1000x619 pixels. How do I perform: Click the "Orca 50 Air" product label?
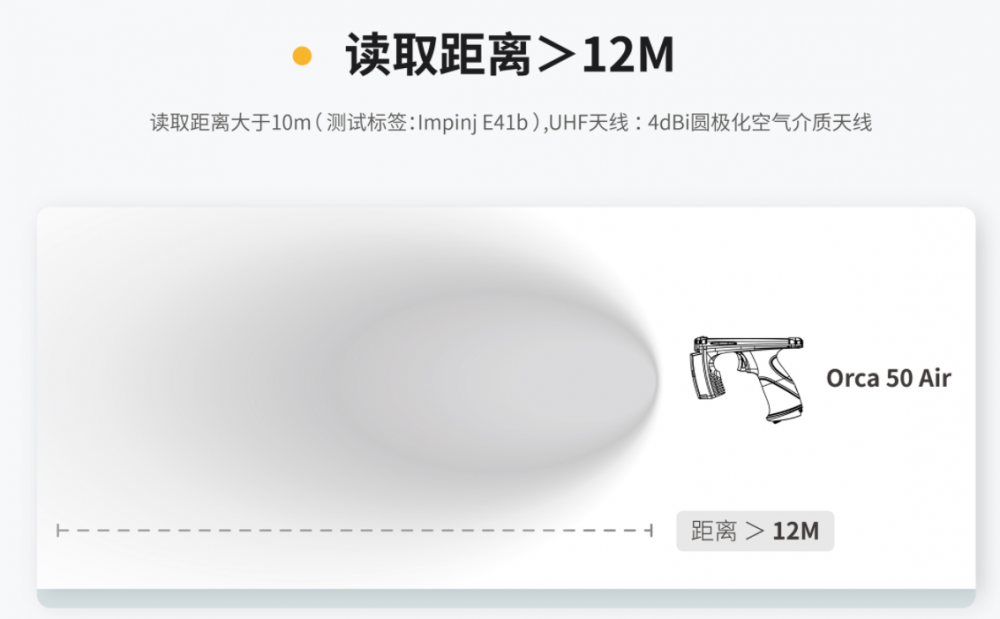(888, 378)
